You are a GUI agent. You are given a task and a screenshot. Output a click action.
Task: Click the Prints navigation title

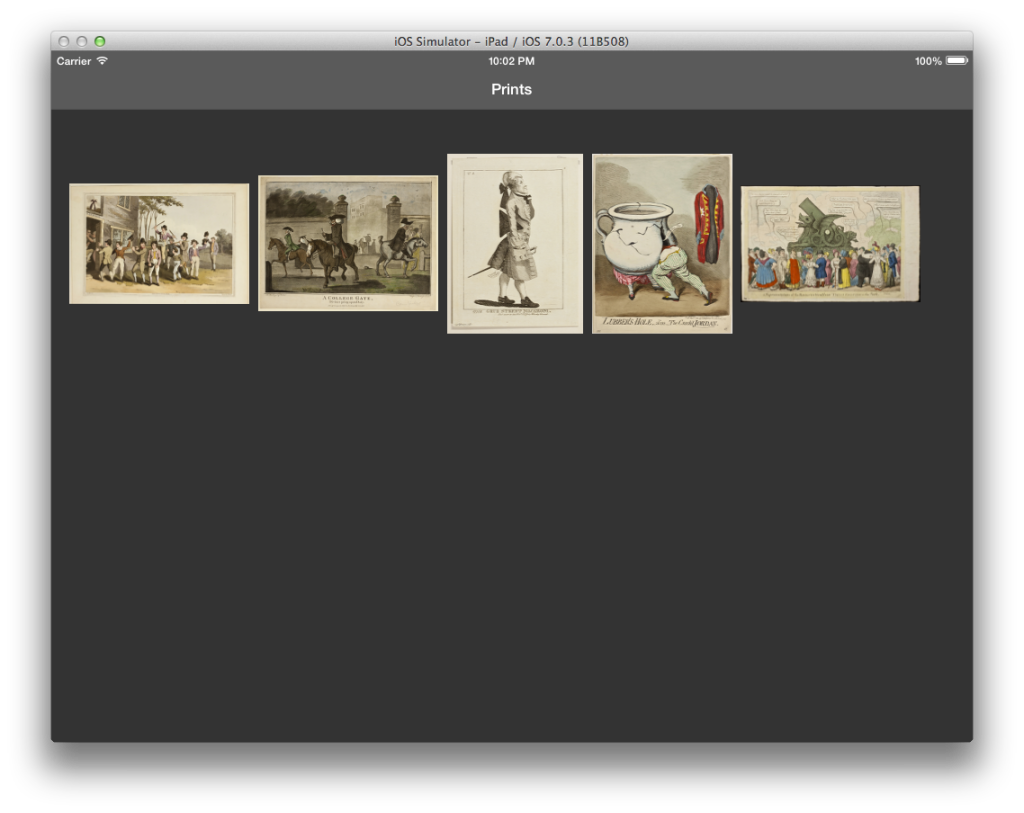tap(511, 89)
